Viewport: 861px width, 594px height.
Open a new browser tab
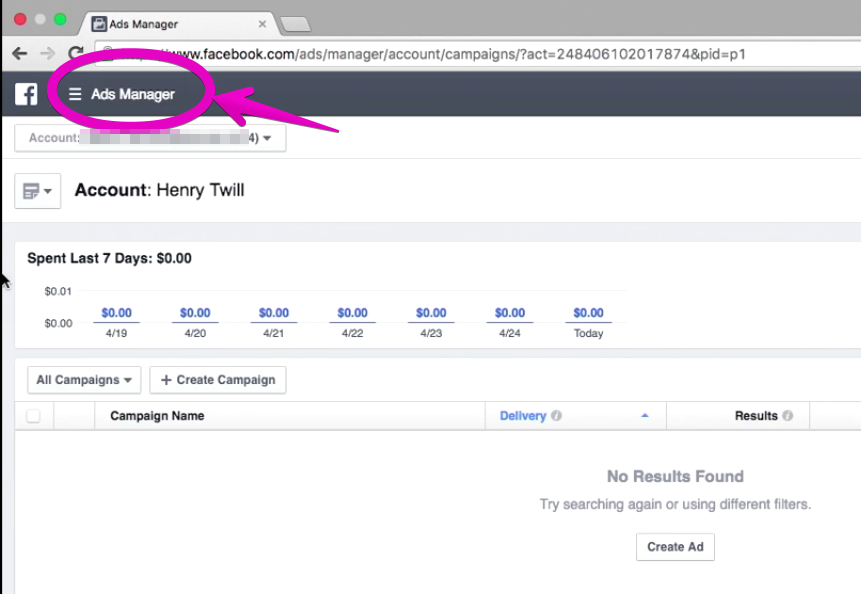tap(295, 24)
